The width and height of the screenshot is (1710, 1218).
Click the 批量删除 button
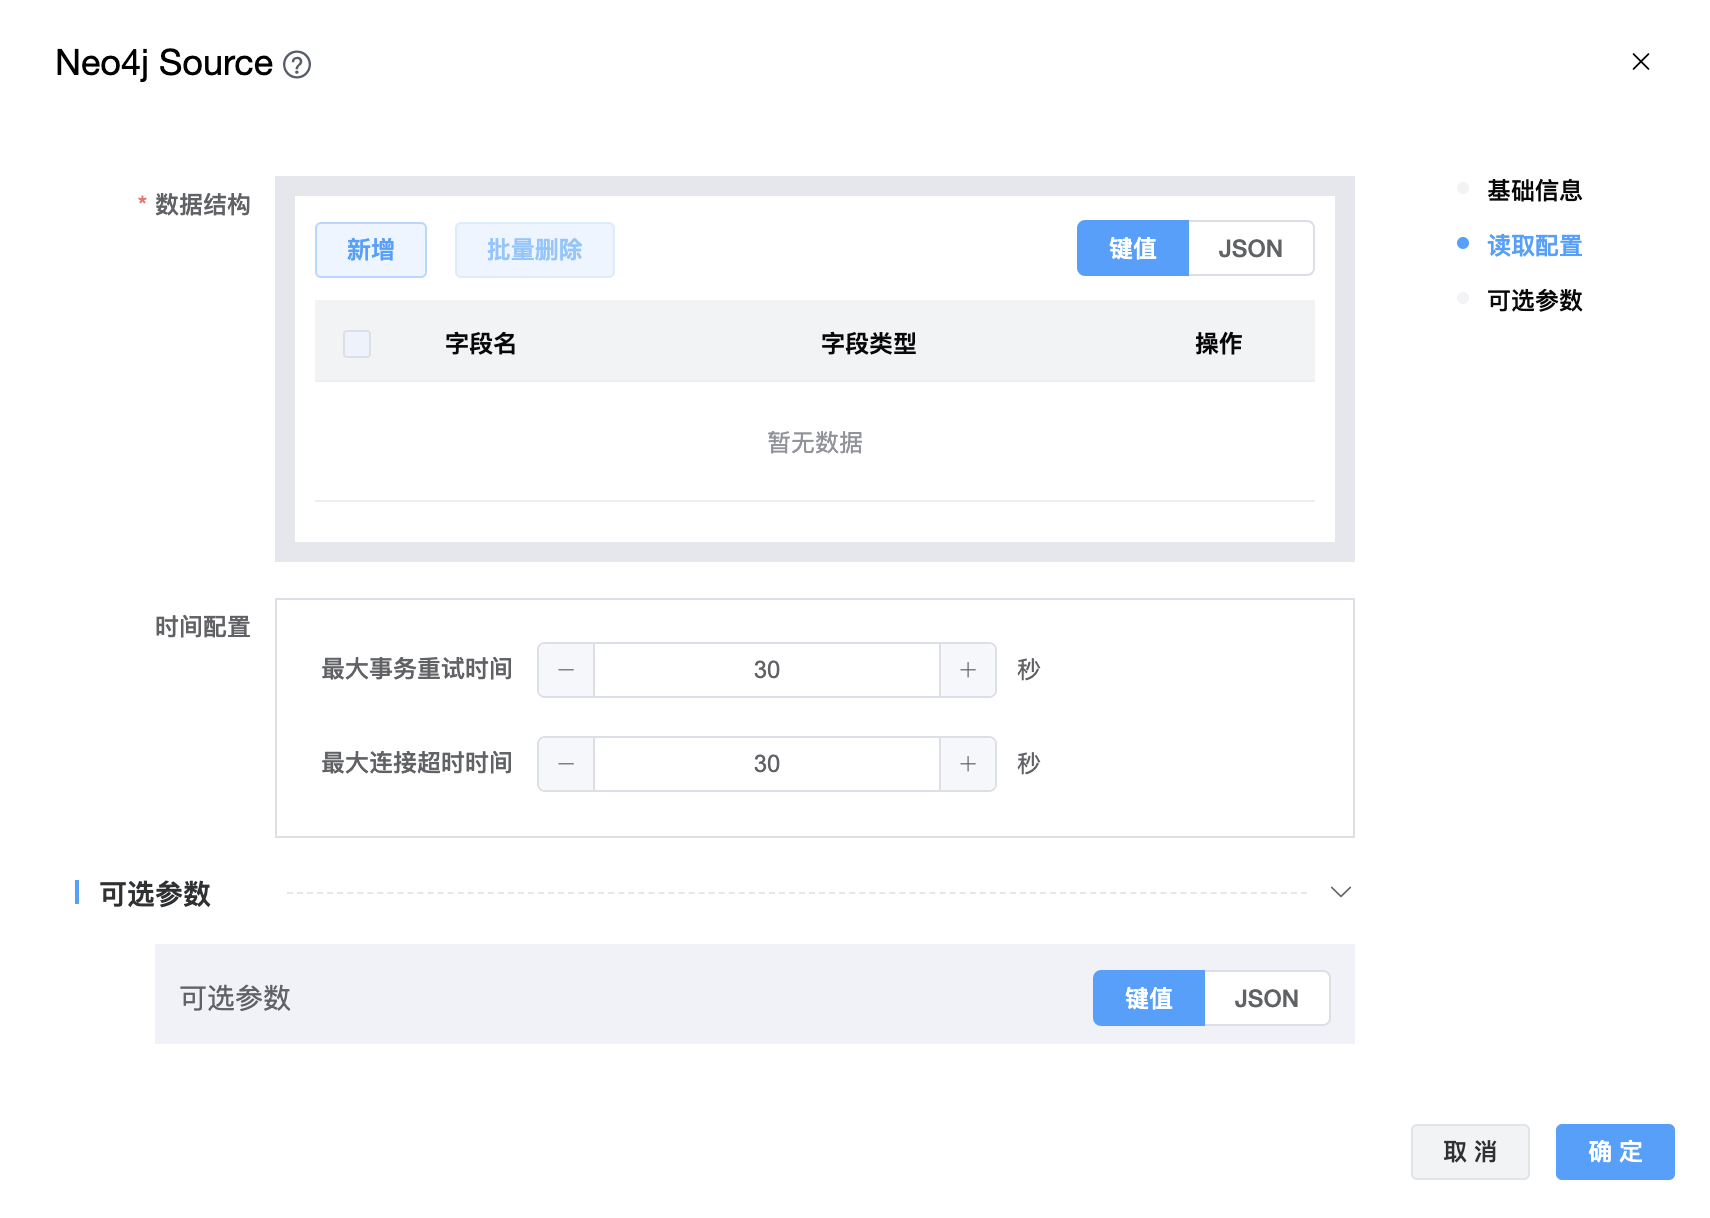(x=534, y=250)
